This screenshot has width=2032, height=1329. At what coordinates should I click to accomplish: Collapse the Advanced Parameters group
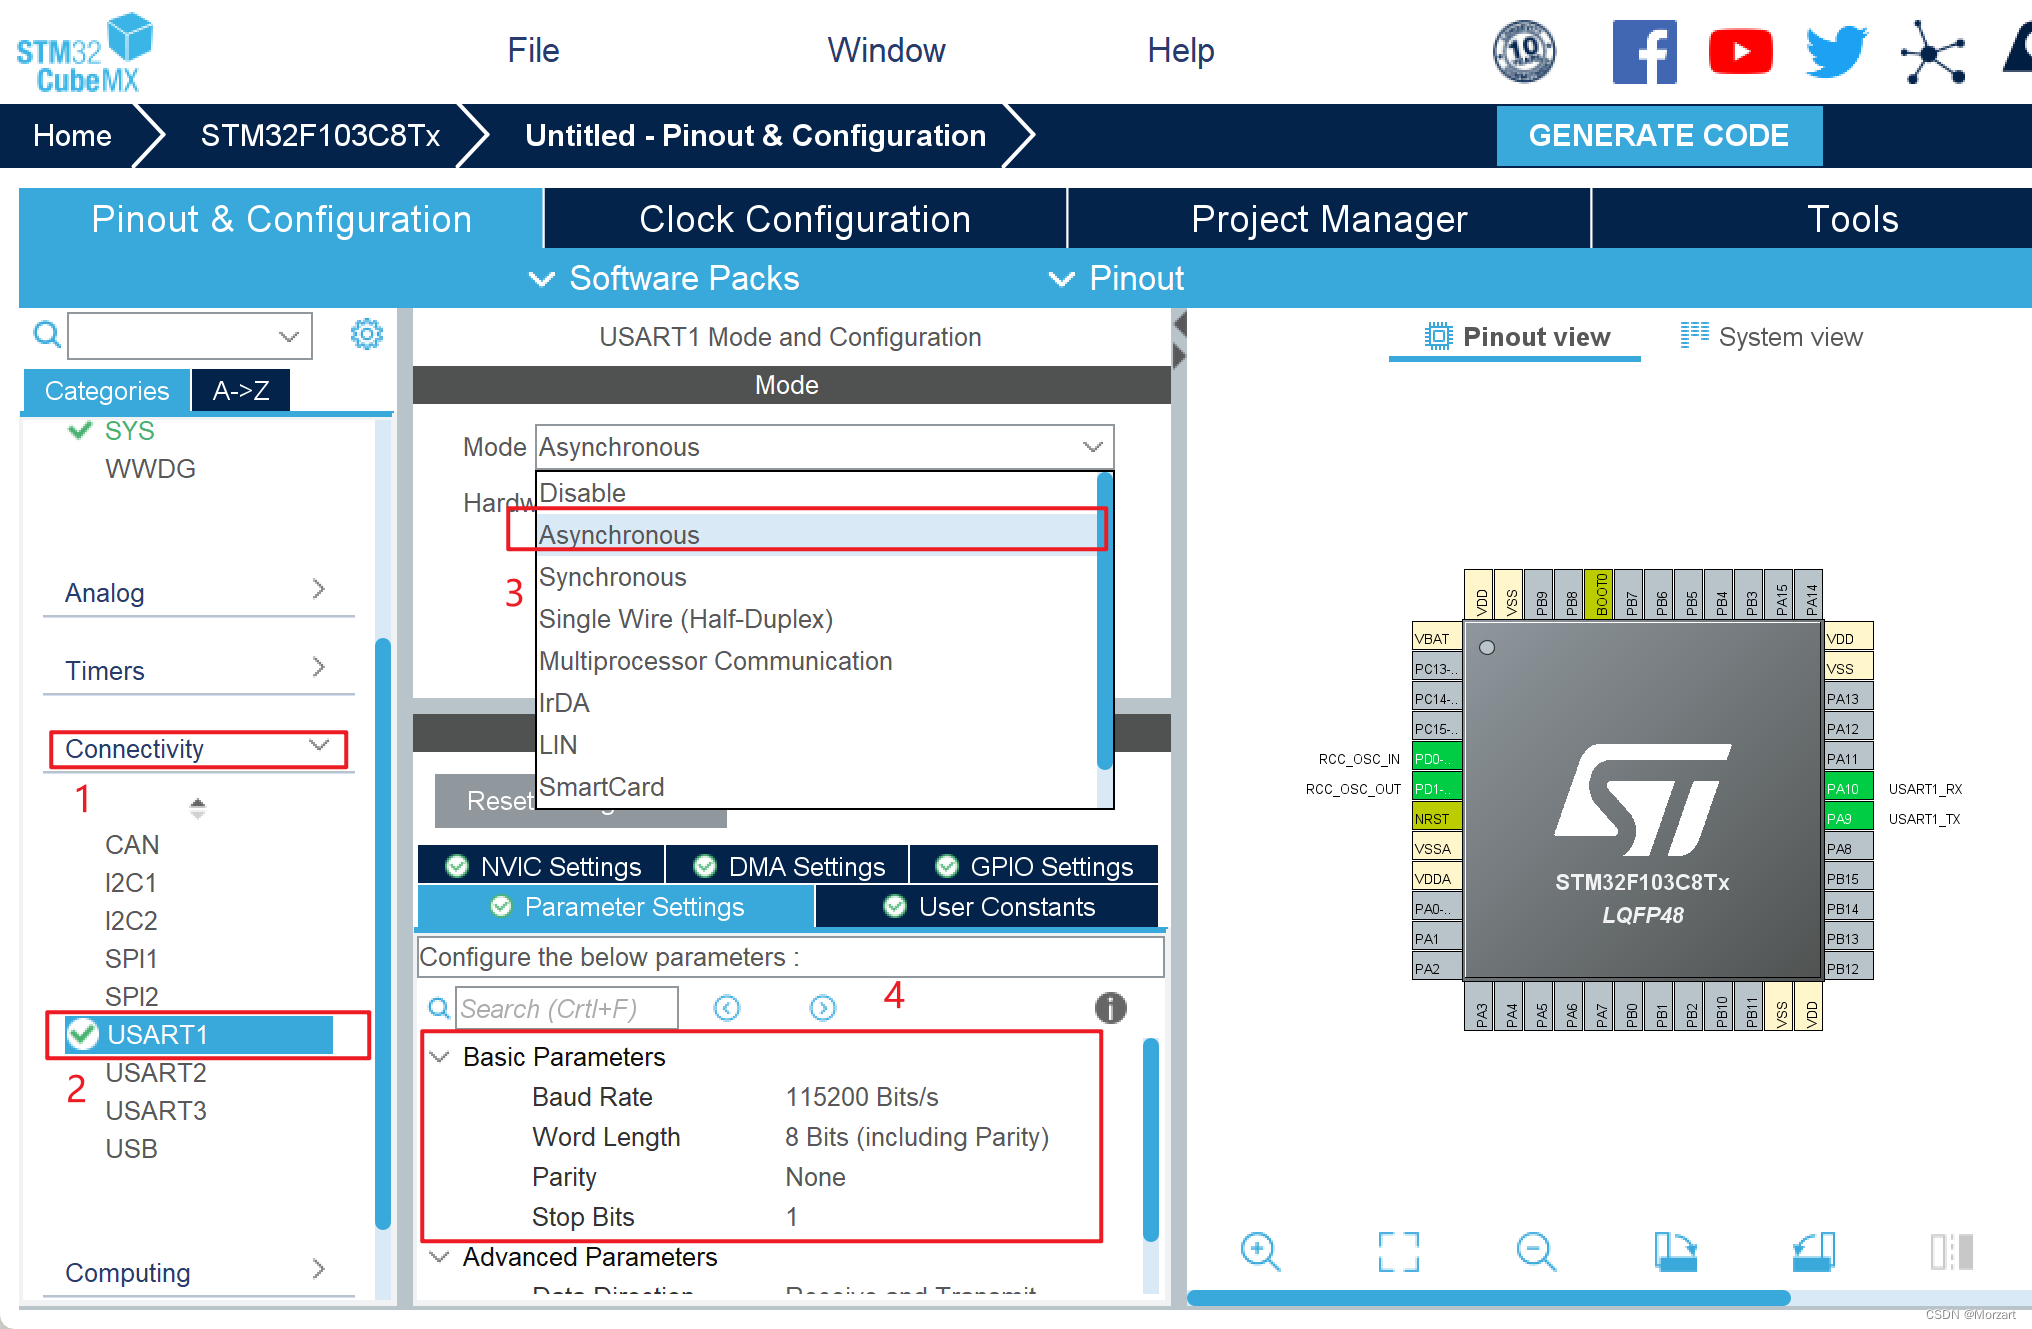point(439,1256)
